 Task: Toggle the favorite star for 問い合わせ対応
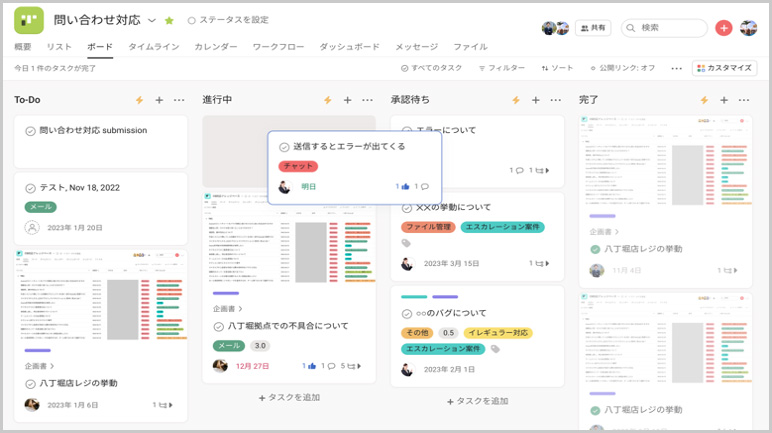[x=169, y=20]
